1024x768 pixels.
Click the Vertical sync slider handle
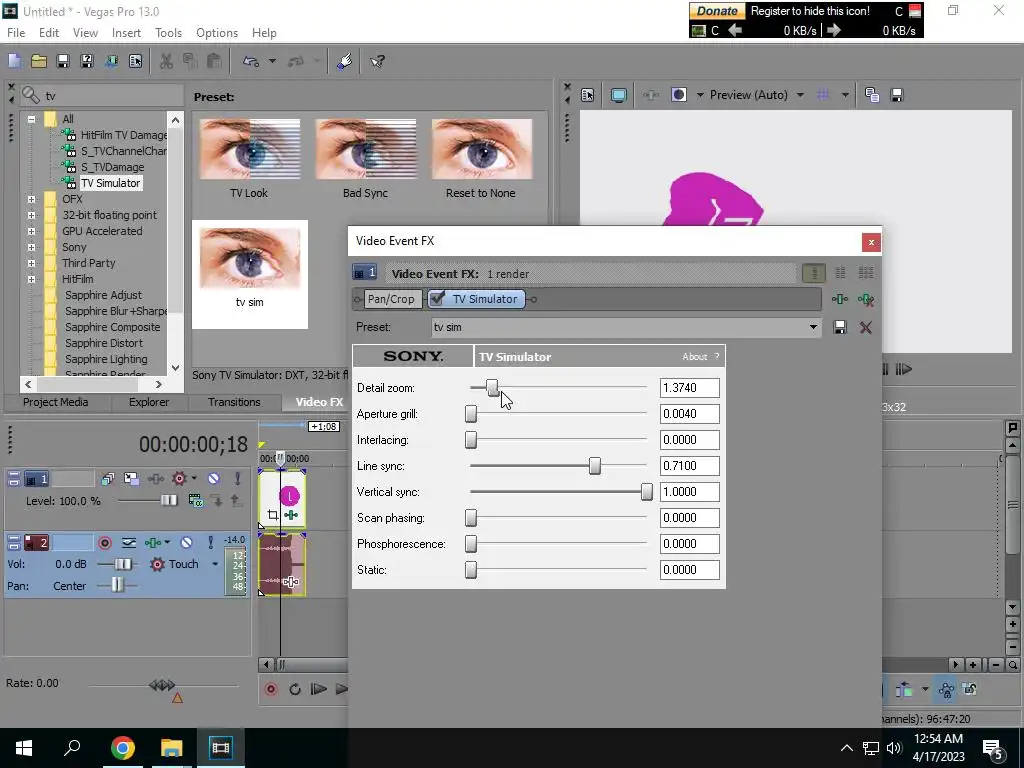(647, 492)
